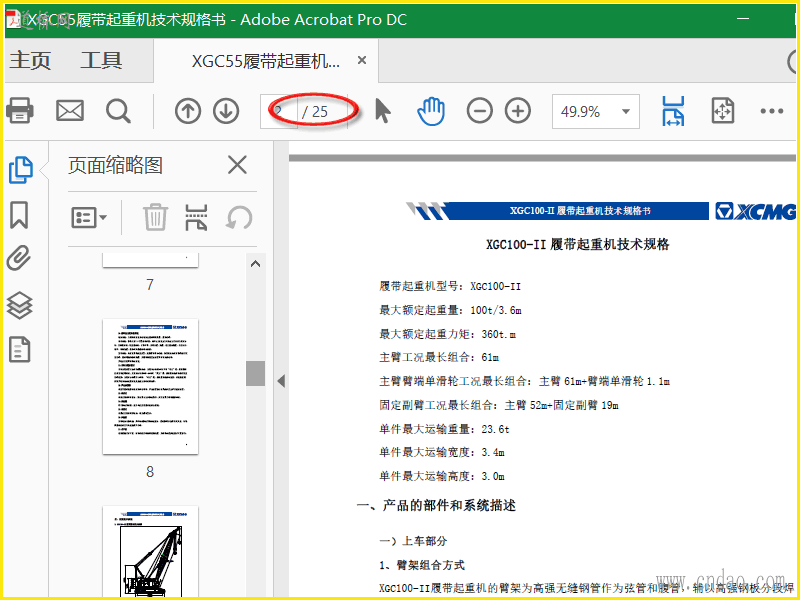
Task: Collapse the navigation pane arrow
Action: coord(281,381)
